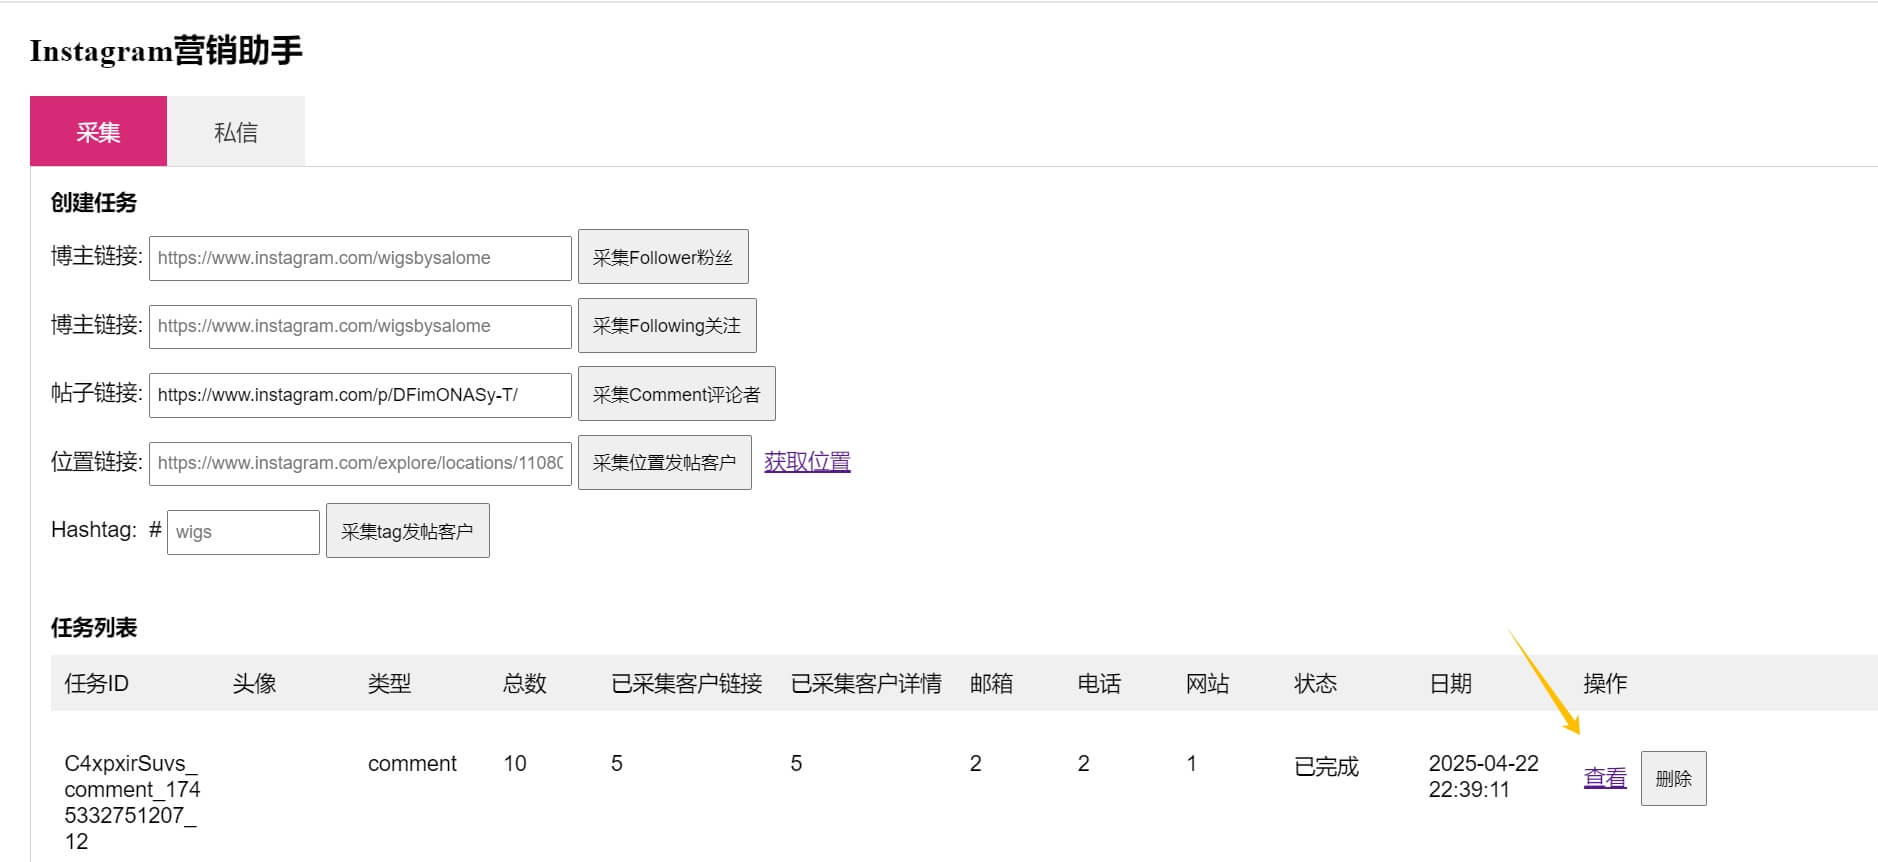
Task: Focus the Hashtag input field
Action: pyautogui.click(x=243, y=532)
